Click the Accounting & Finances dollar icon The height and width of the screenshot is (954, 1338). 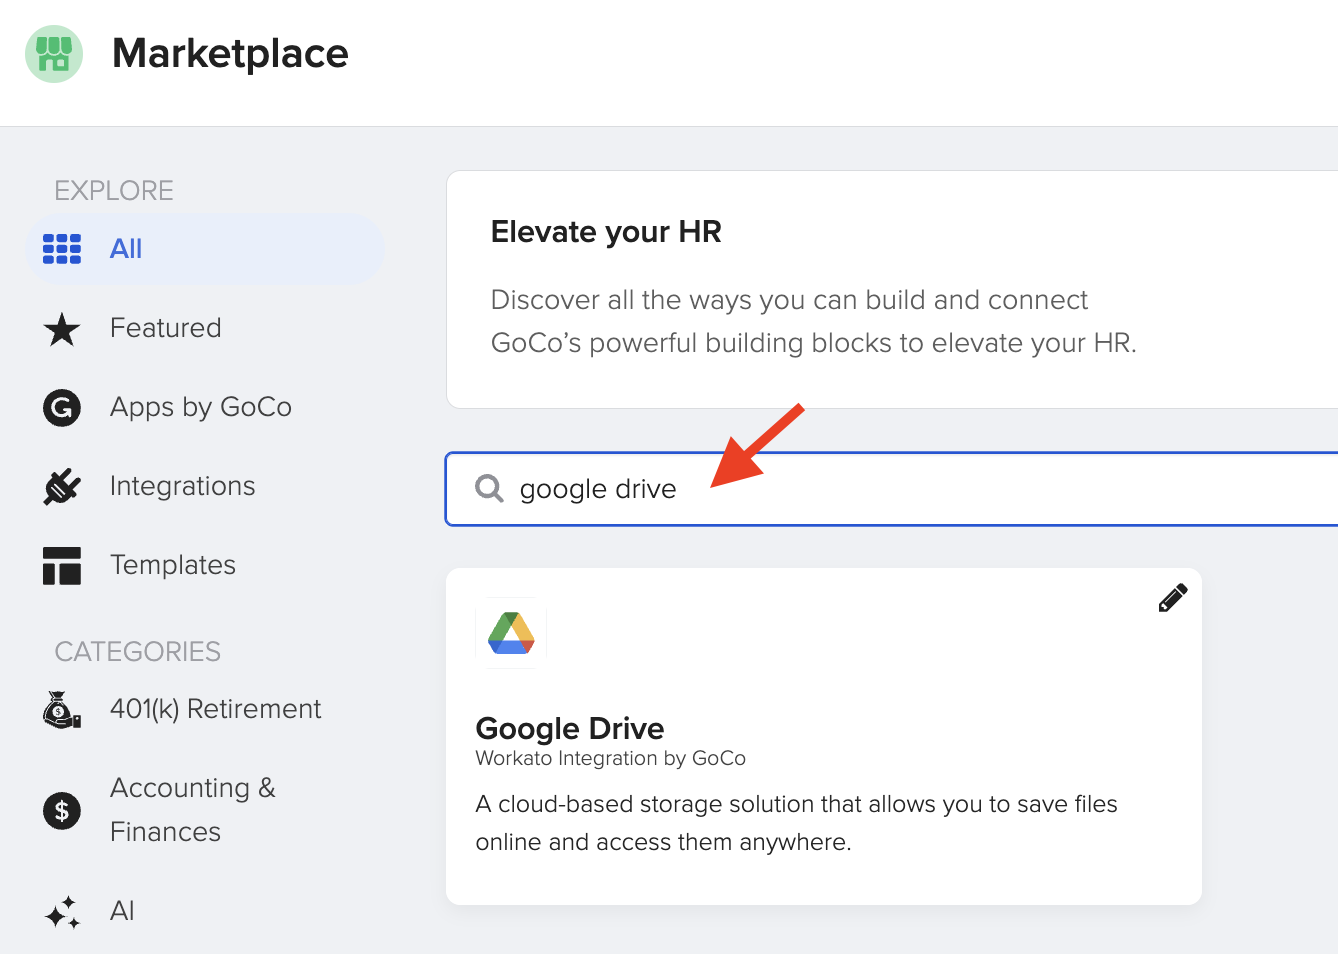pos(62,810)
